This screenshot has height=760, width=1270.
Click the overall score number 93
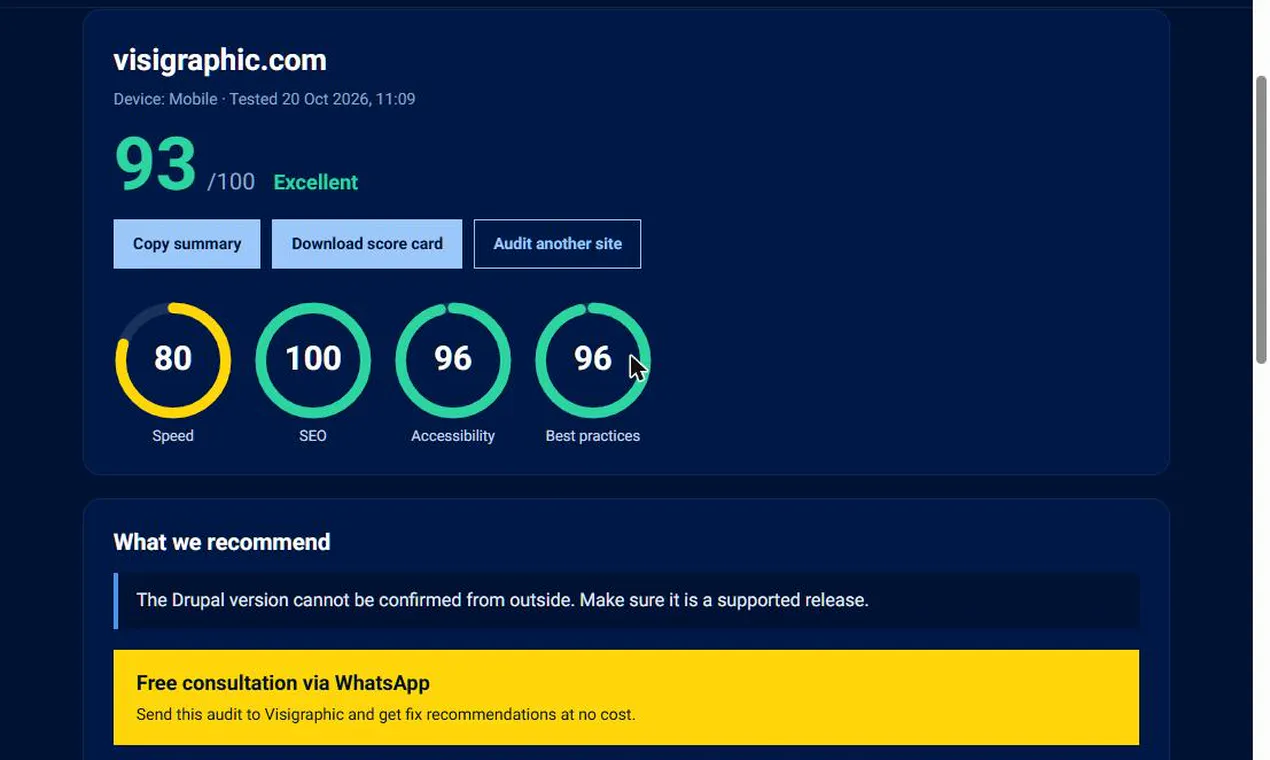pos(155,164)
